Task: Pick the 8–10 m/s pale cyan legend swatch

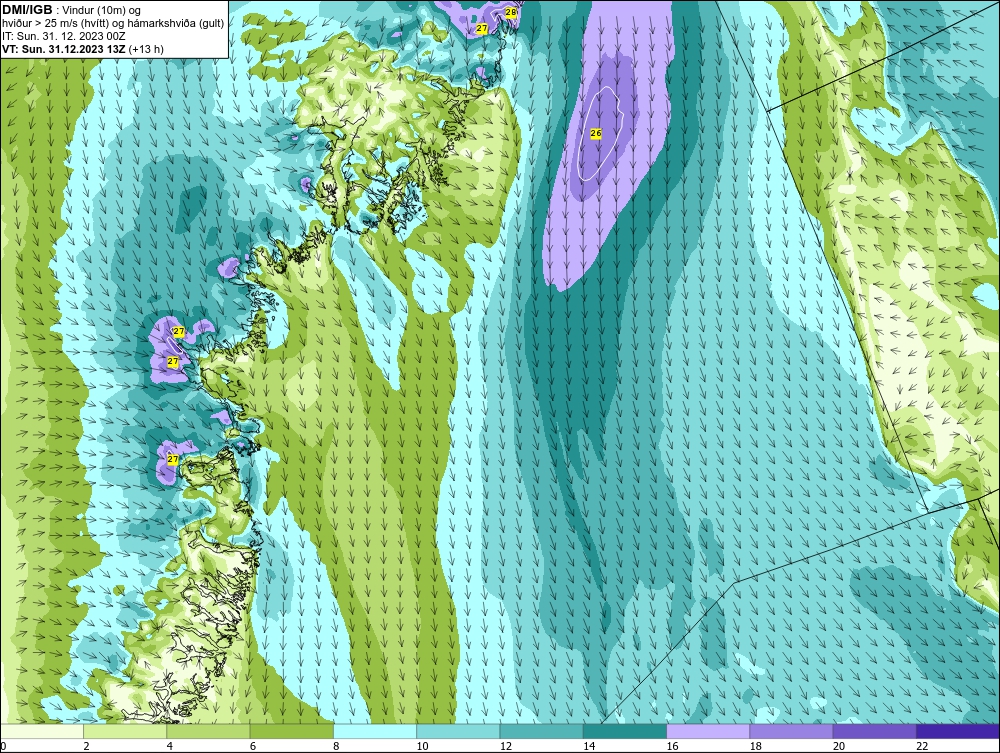Action: click(375, 731)
